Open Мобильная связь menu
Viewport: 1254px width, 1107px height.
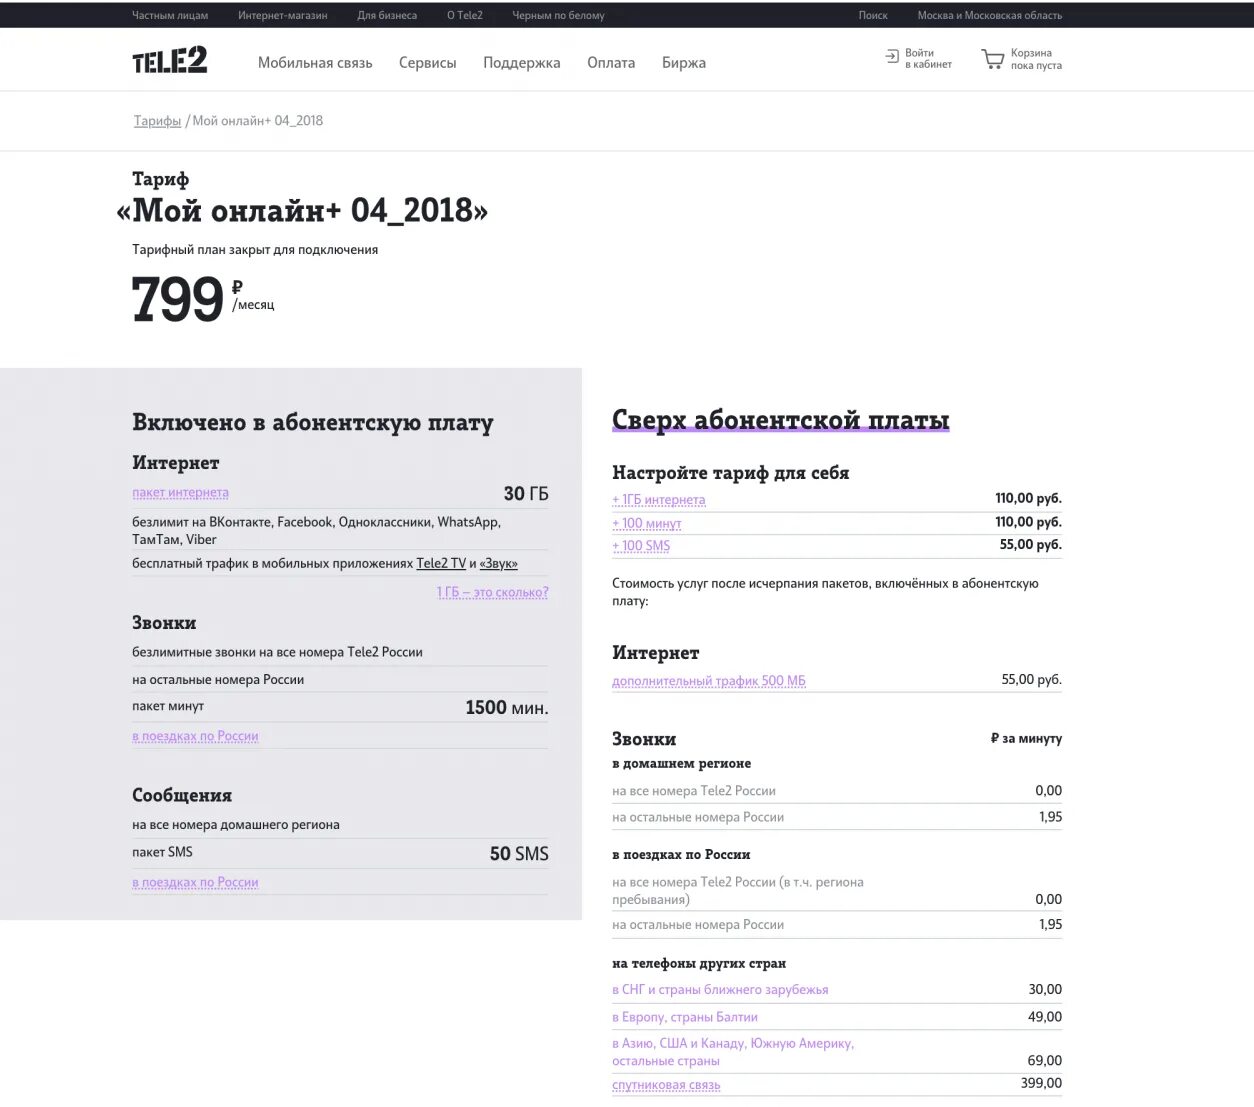point(315,62)
